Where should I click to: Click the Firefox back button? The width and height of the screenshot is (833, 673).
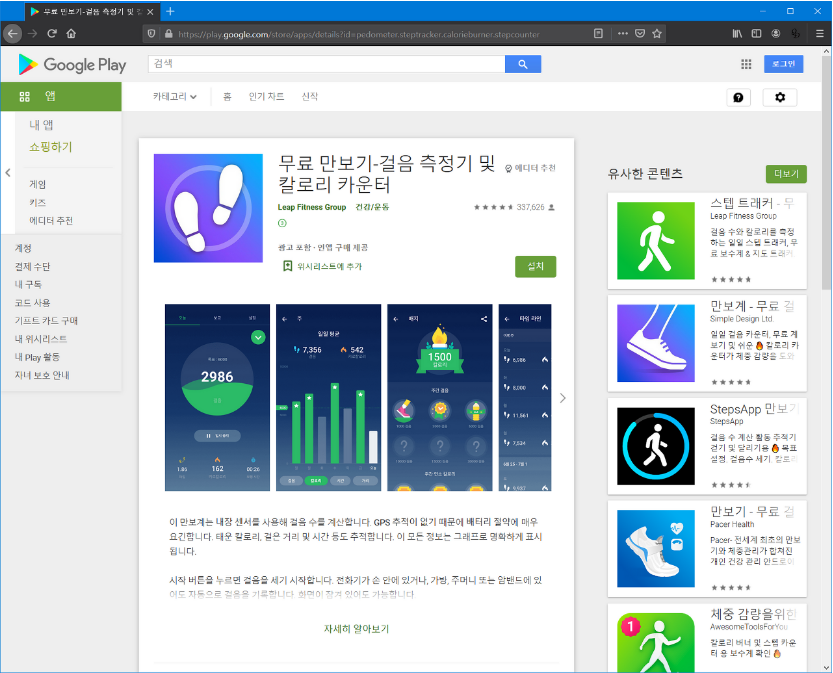[x=13, y=33]
